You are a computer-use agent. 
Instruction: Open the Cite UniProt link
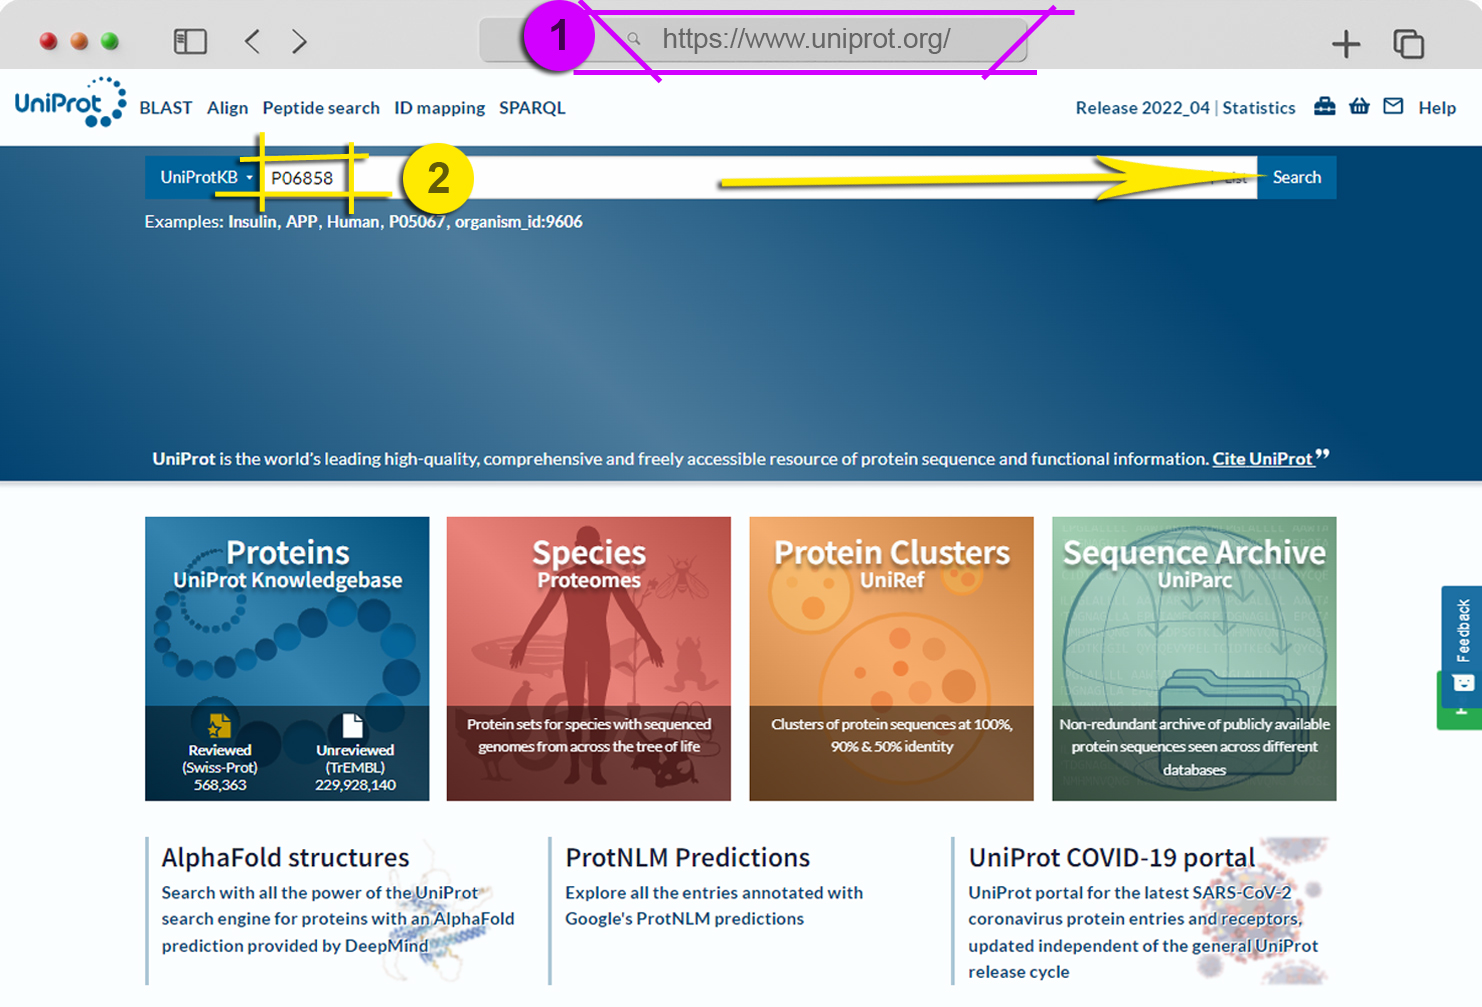tap(1262, 459)
